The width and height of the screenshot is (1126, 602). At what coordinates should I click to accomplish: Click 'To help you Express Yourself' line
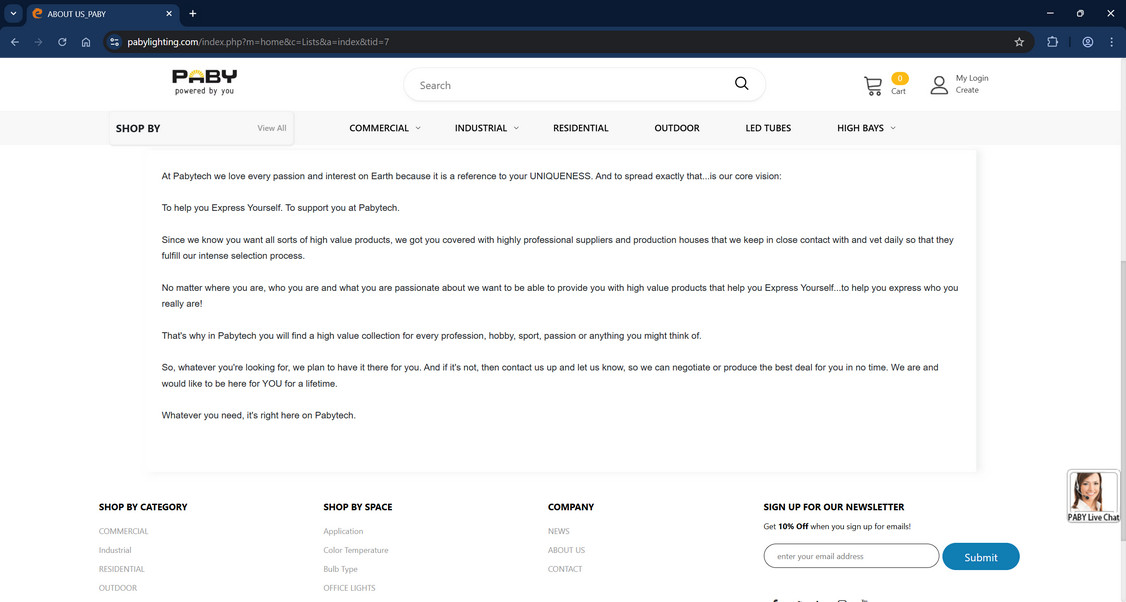point(280,208)
